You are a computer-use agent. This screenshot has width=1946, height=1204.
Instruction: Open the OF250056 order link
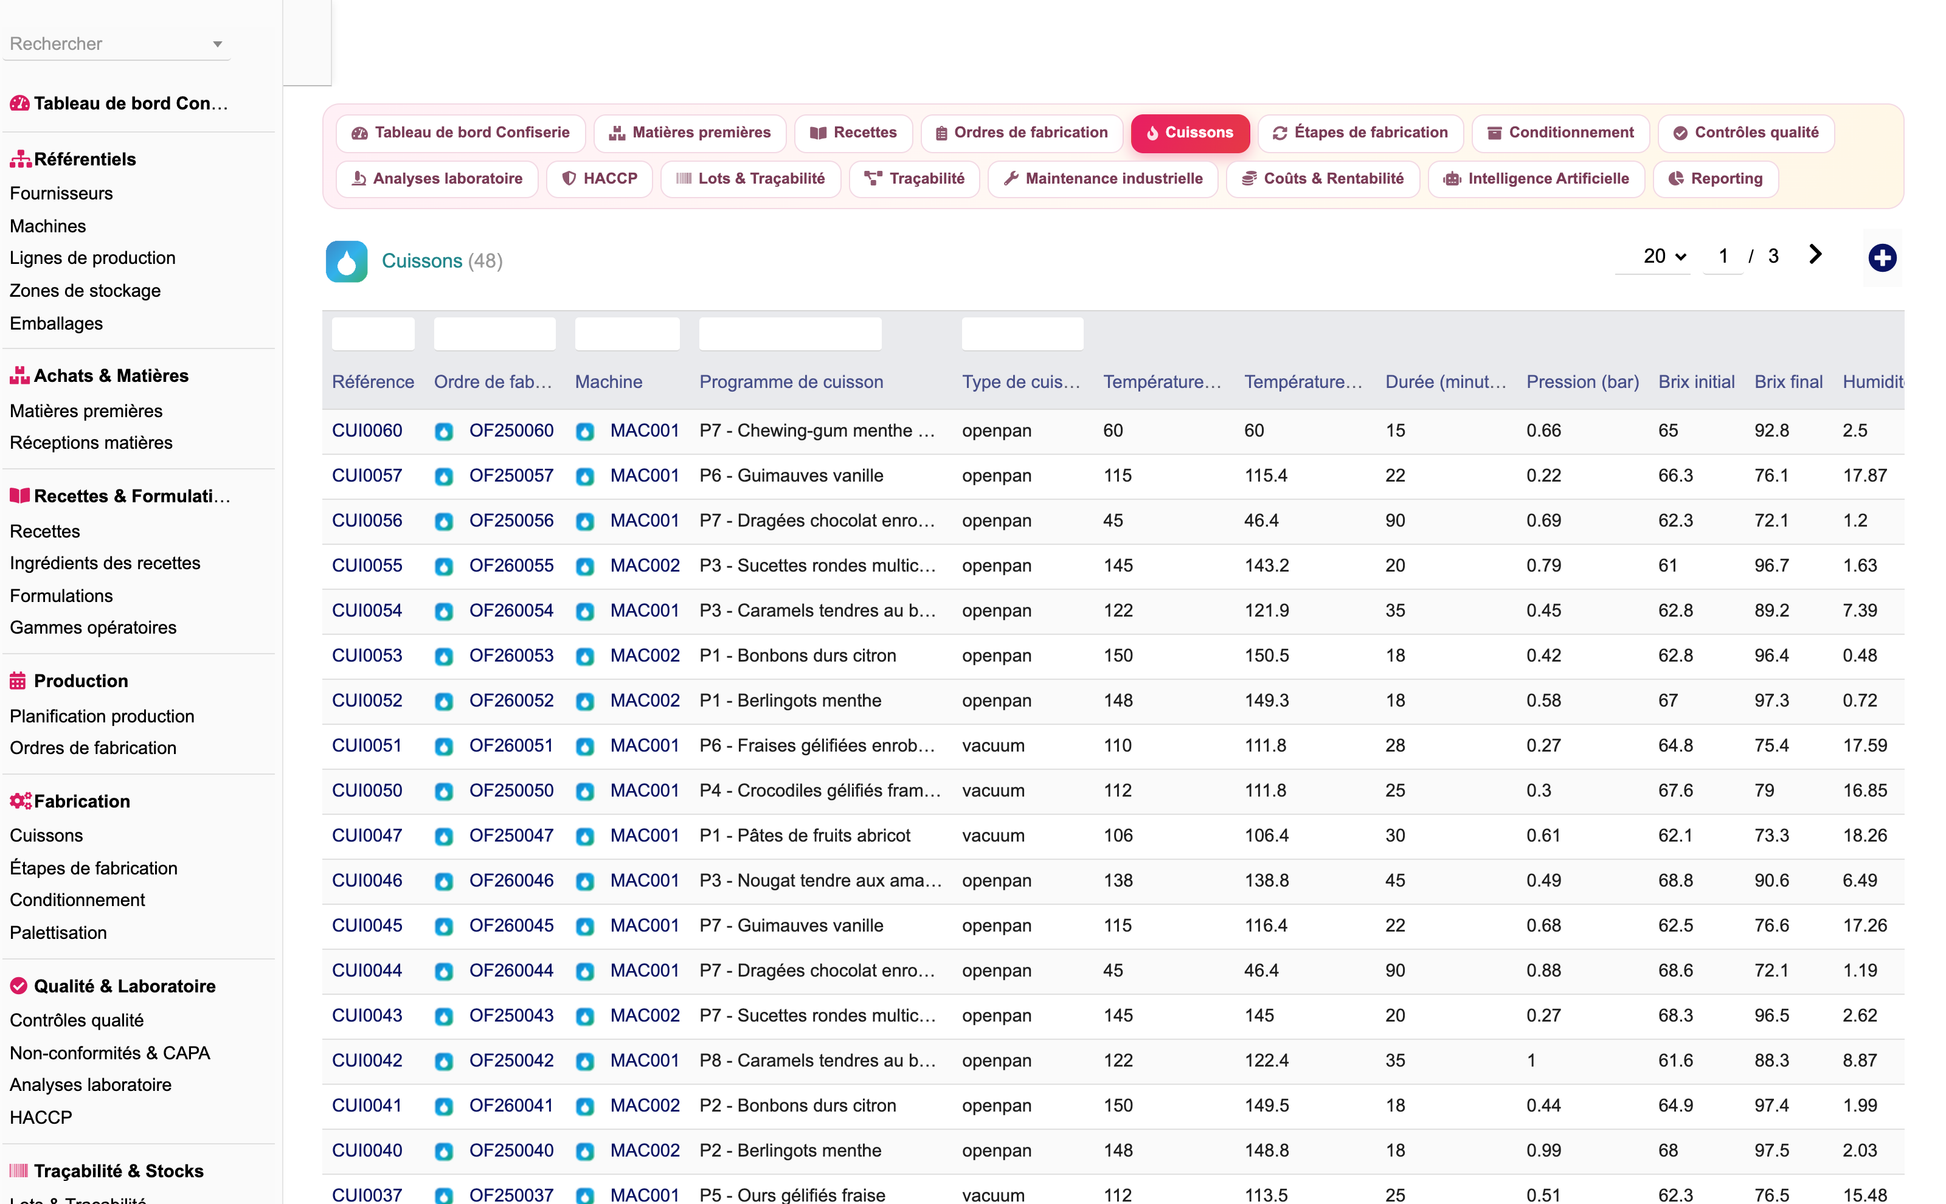pyautogui.click(x=511, y=521)
